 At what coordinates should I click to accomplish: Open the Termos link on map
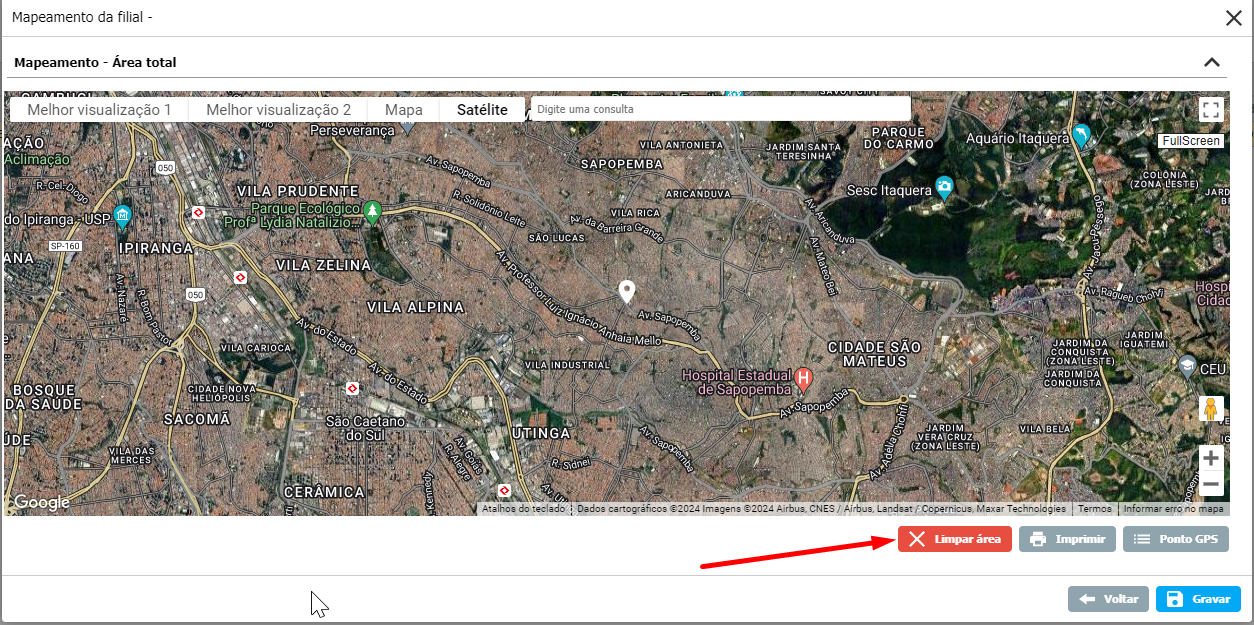(1094, 509)
